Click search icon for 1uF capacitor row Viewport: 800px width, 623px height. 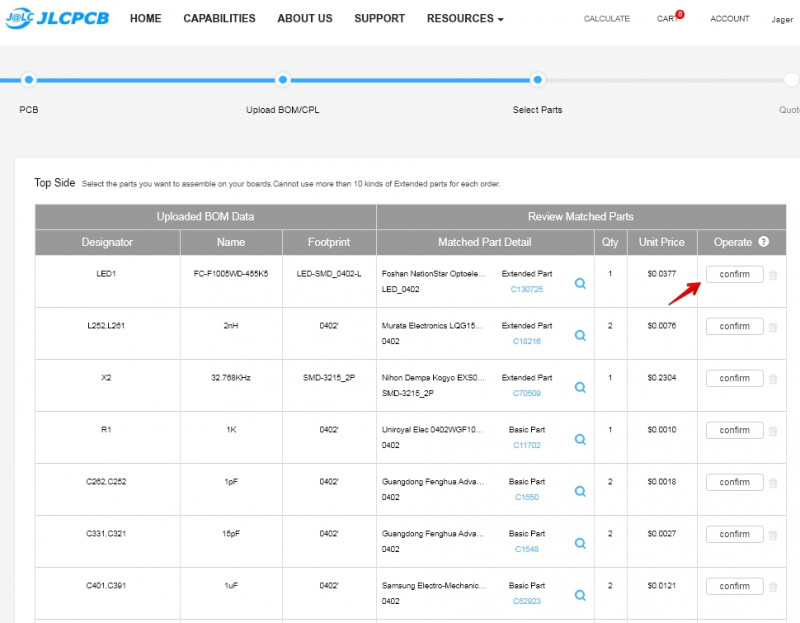tap(580, 595)
